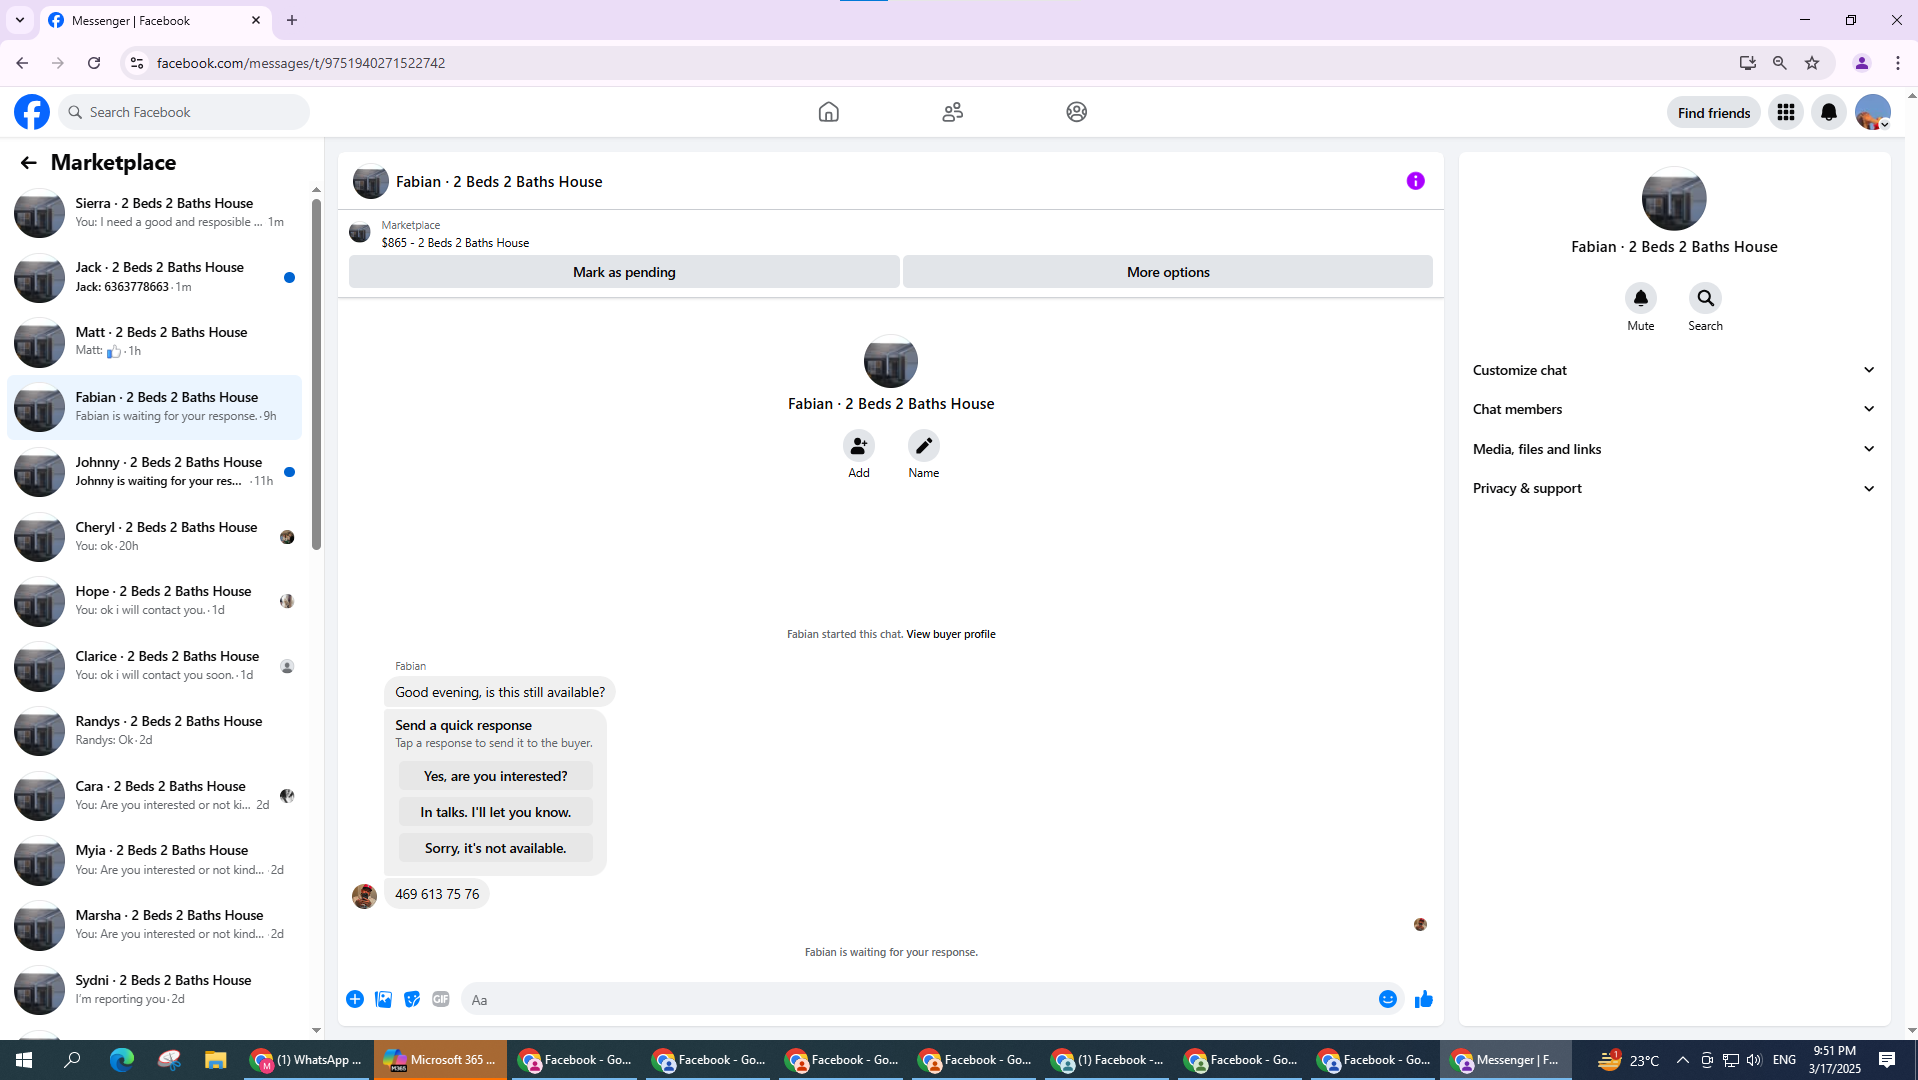This screenshot has height=1080, width=1918.
Task: Open the Sydni conversation
Action: 154,990
